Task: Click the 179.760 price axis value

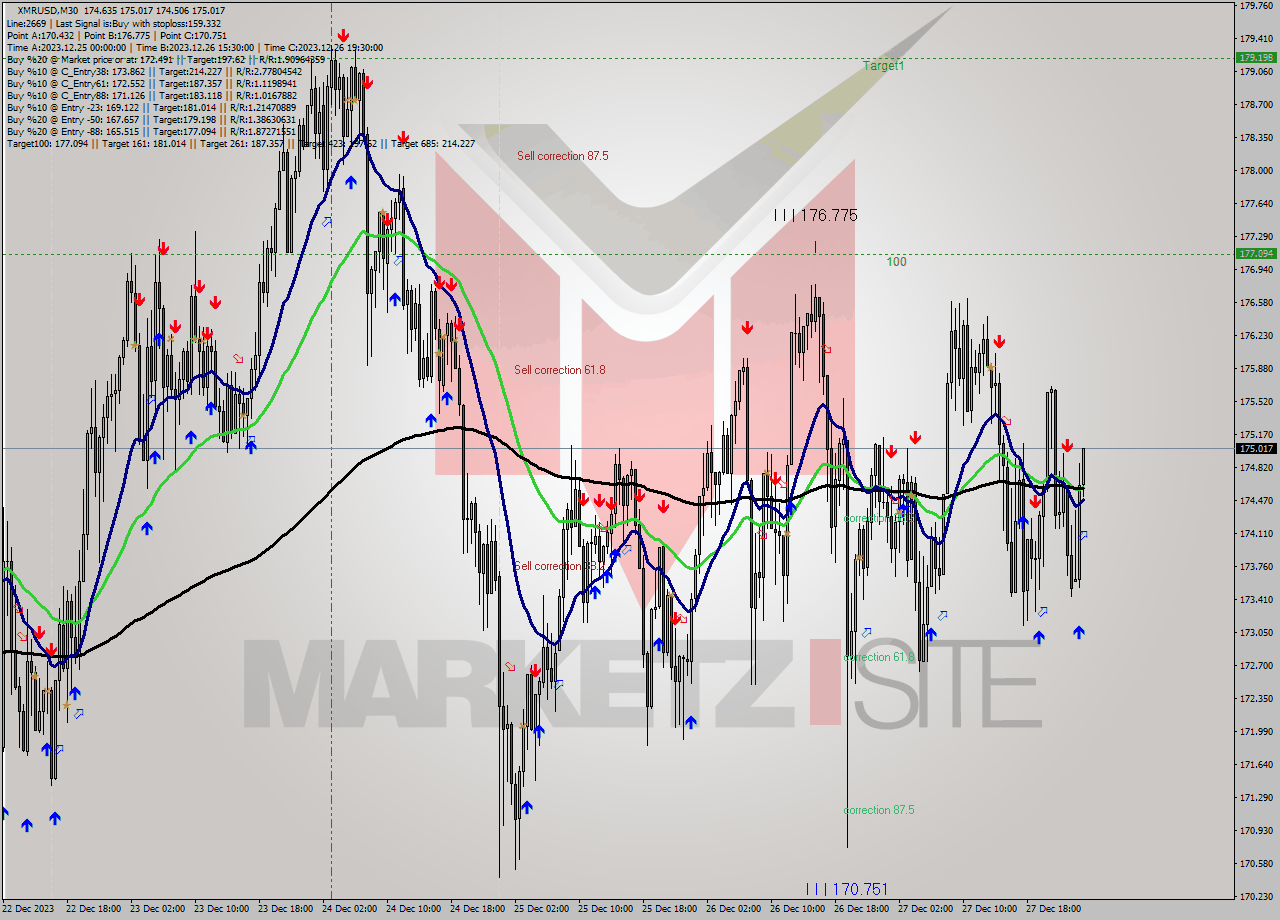Action: click(1257, 6)
